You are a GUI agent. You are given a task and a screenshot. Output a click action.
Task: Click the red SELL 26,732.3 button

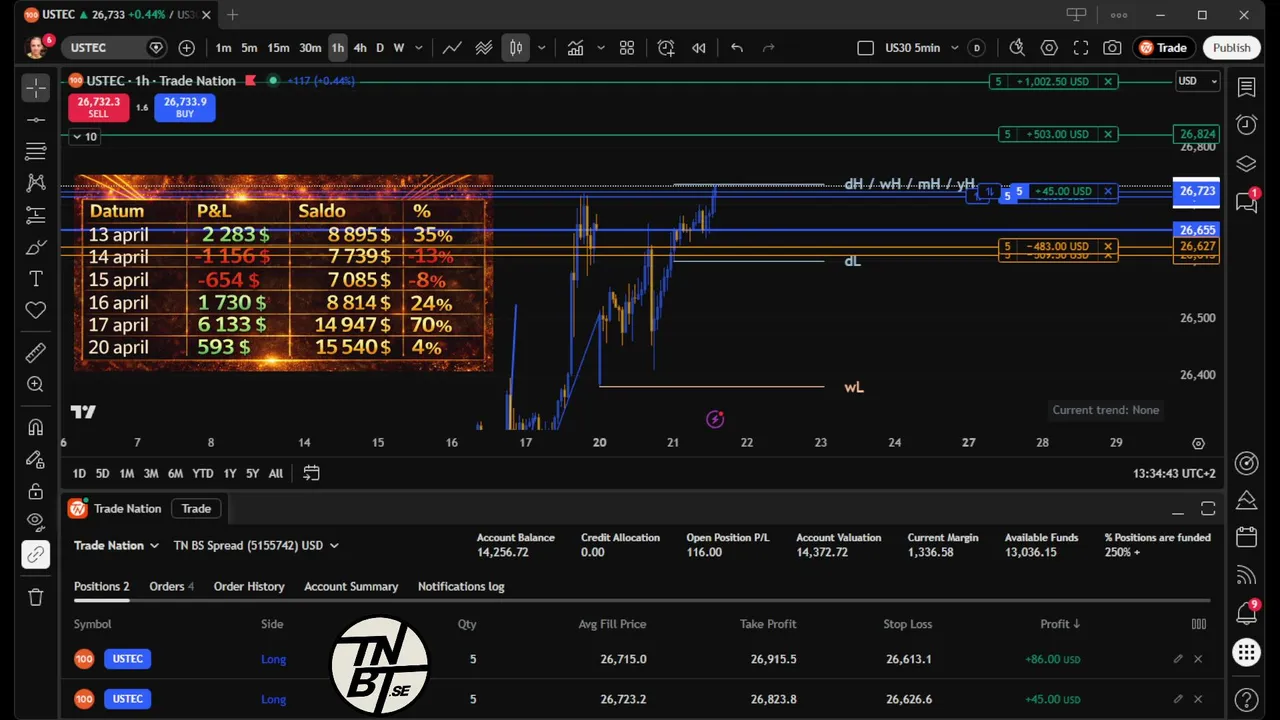98,107
